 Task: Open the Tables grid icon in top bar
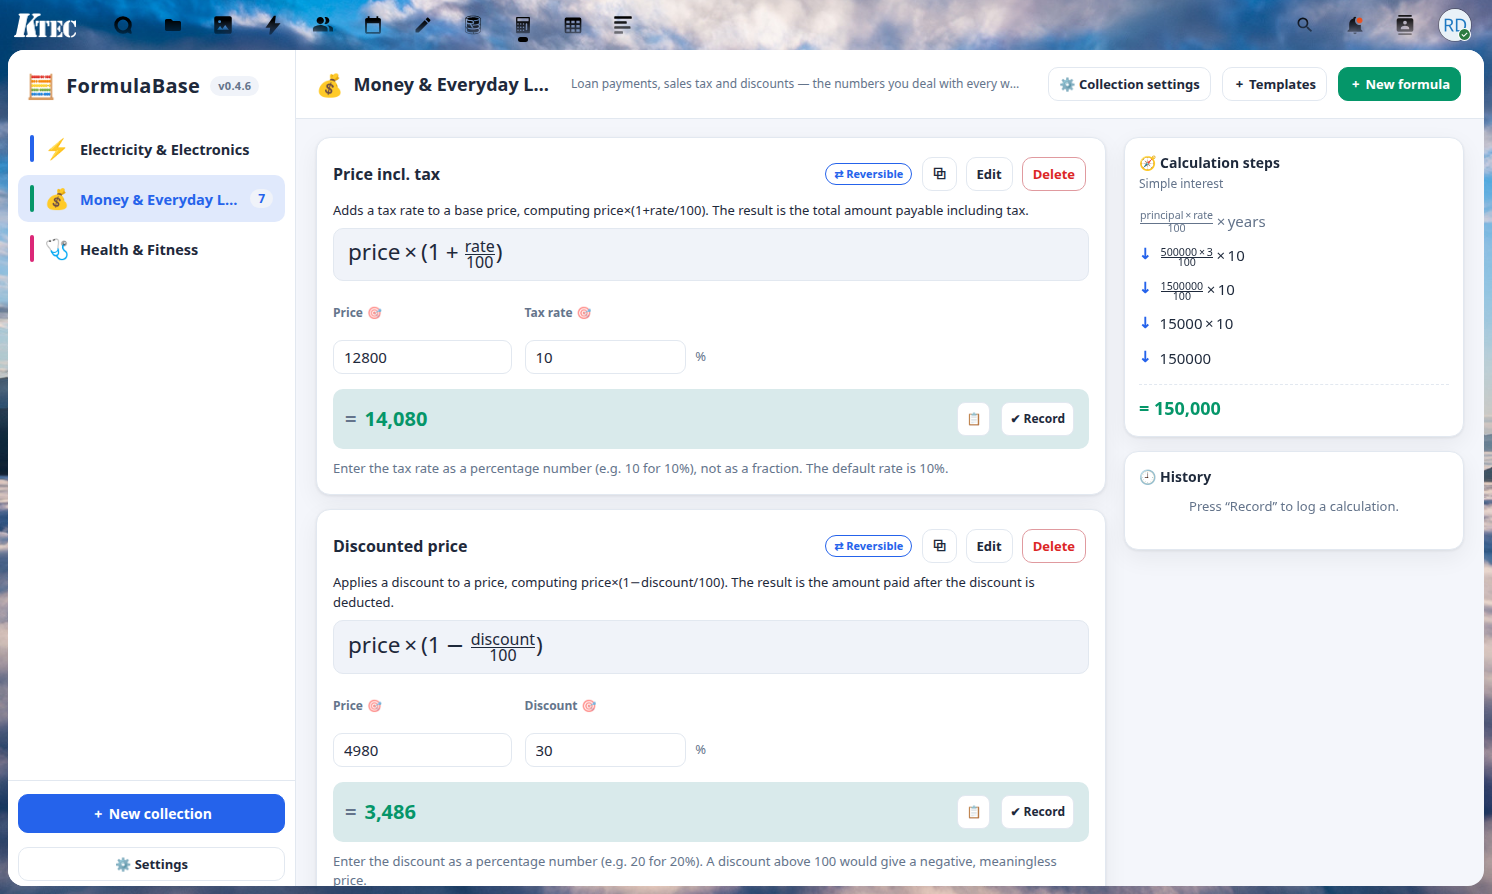coord(573,25)
